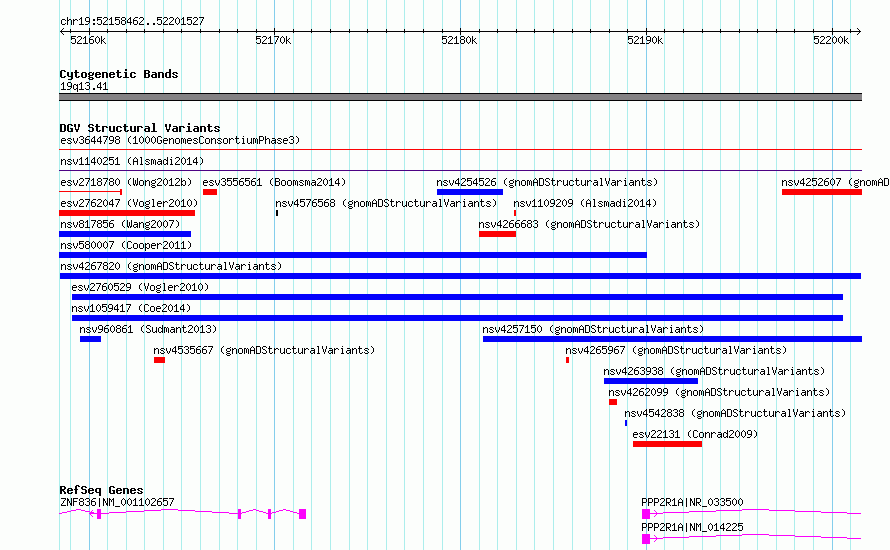Click the nsv4254526 gnomAD variant label
The image size is (890, 550).
coord(547,182)
